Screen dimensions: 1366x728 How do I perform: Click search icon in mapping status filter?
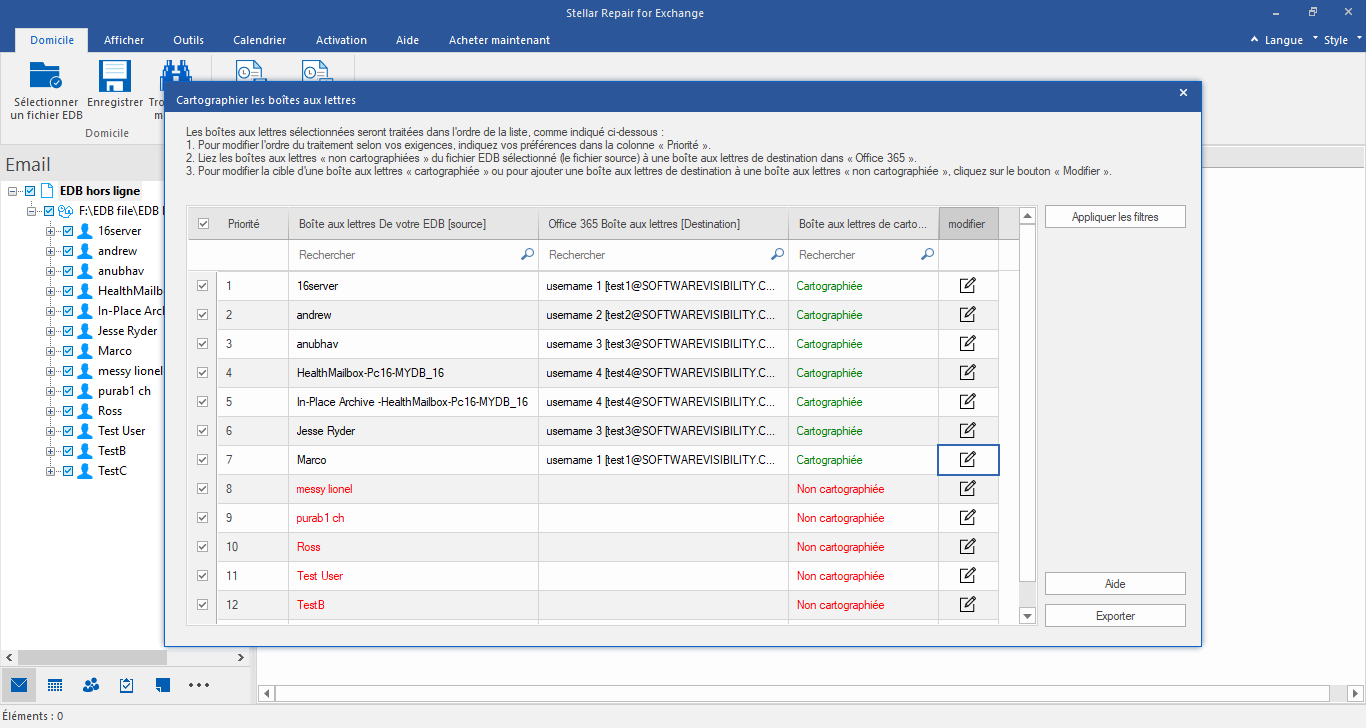[x=927, y=255]
